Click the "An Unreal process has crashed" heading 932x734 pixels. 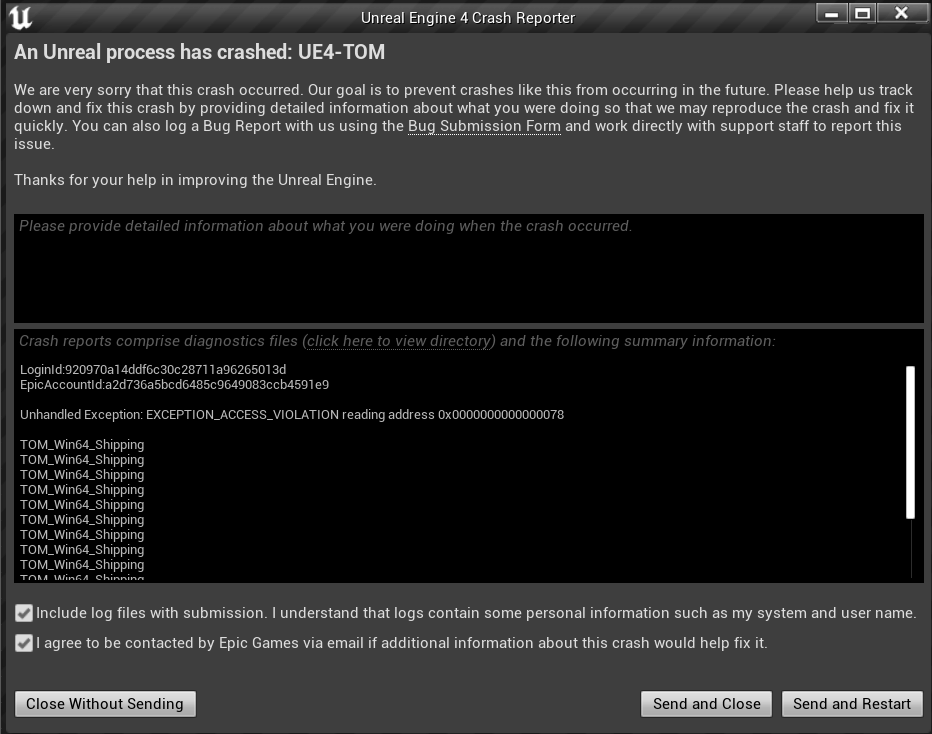pyautogui.click(x=199, y=52)
